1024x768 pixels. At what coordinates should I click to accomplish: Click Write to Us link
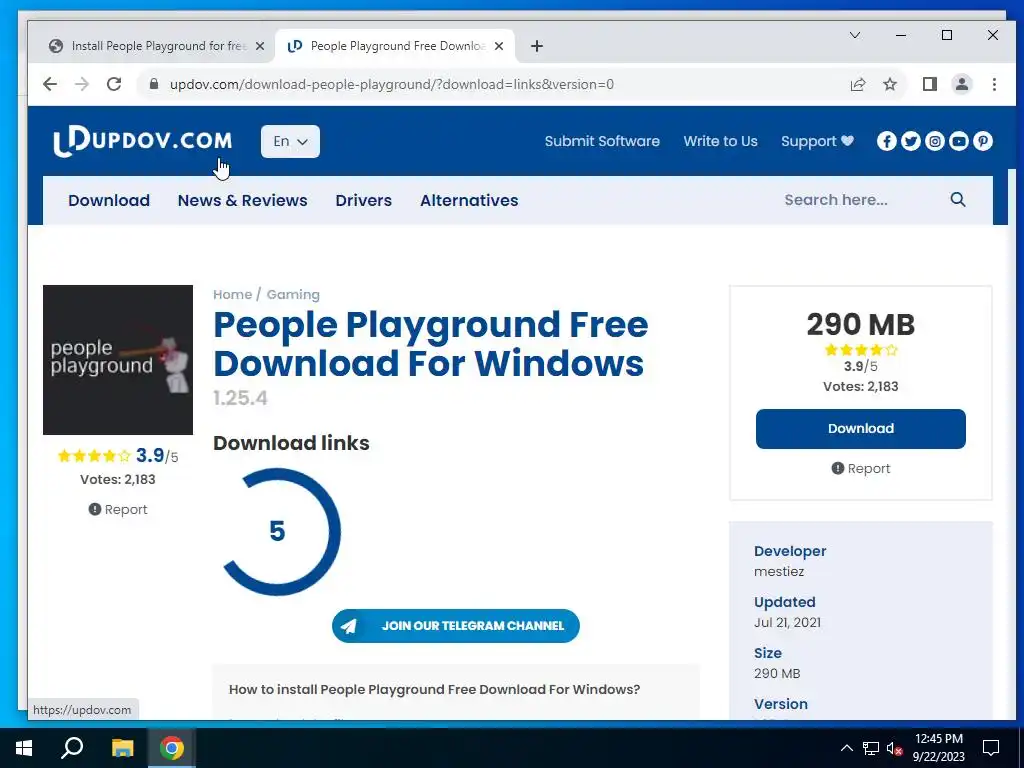(x=720, y=141)
